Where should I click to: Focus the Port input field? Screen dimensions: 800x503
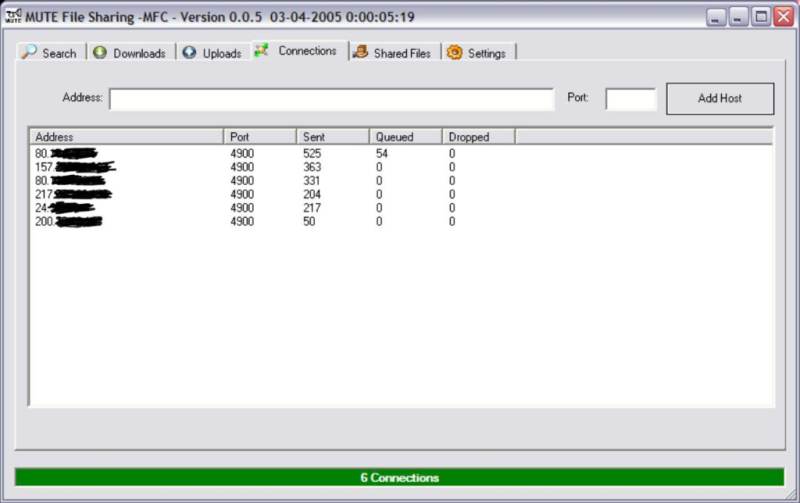(x=631, y=99)
